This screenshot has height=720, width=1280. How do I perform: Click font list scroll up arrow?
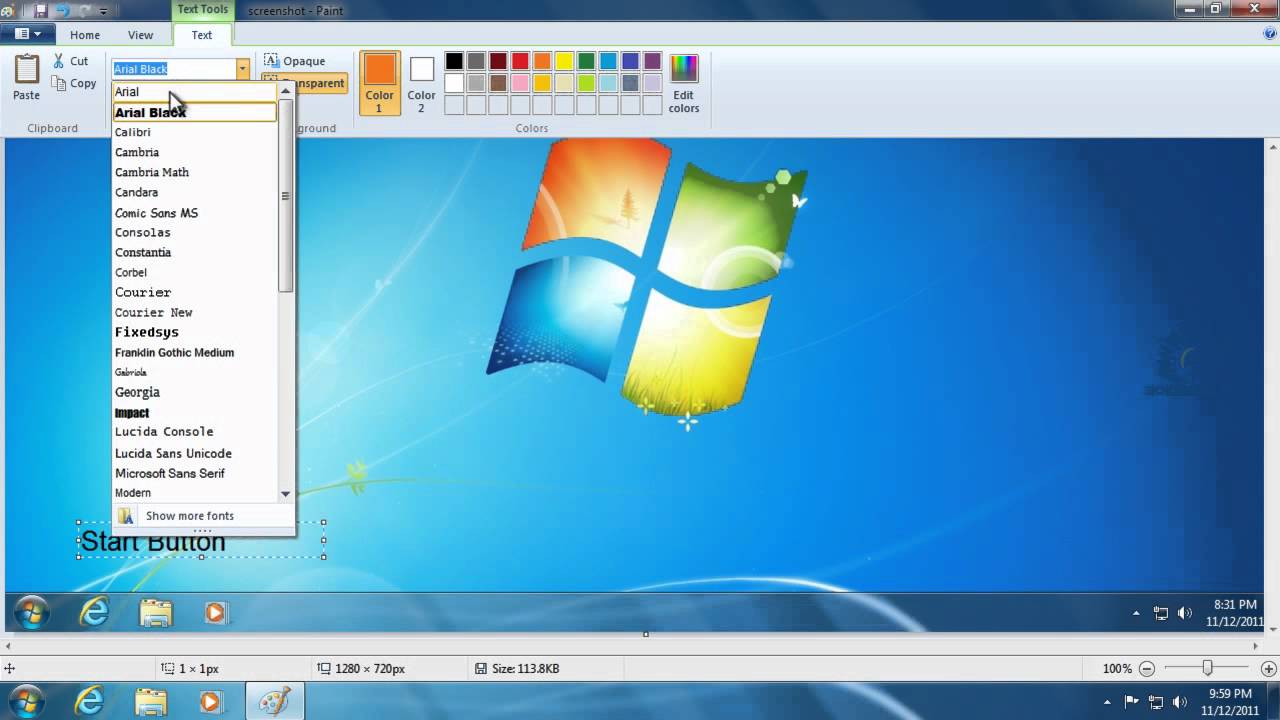pyautogui.click(x=285, y=91)
